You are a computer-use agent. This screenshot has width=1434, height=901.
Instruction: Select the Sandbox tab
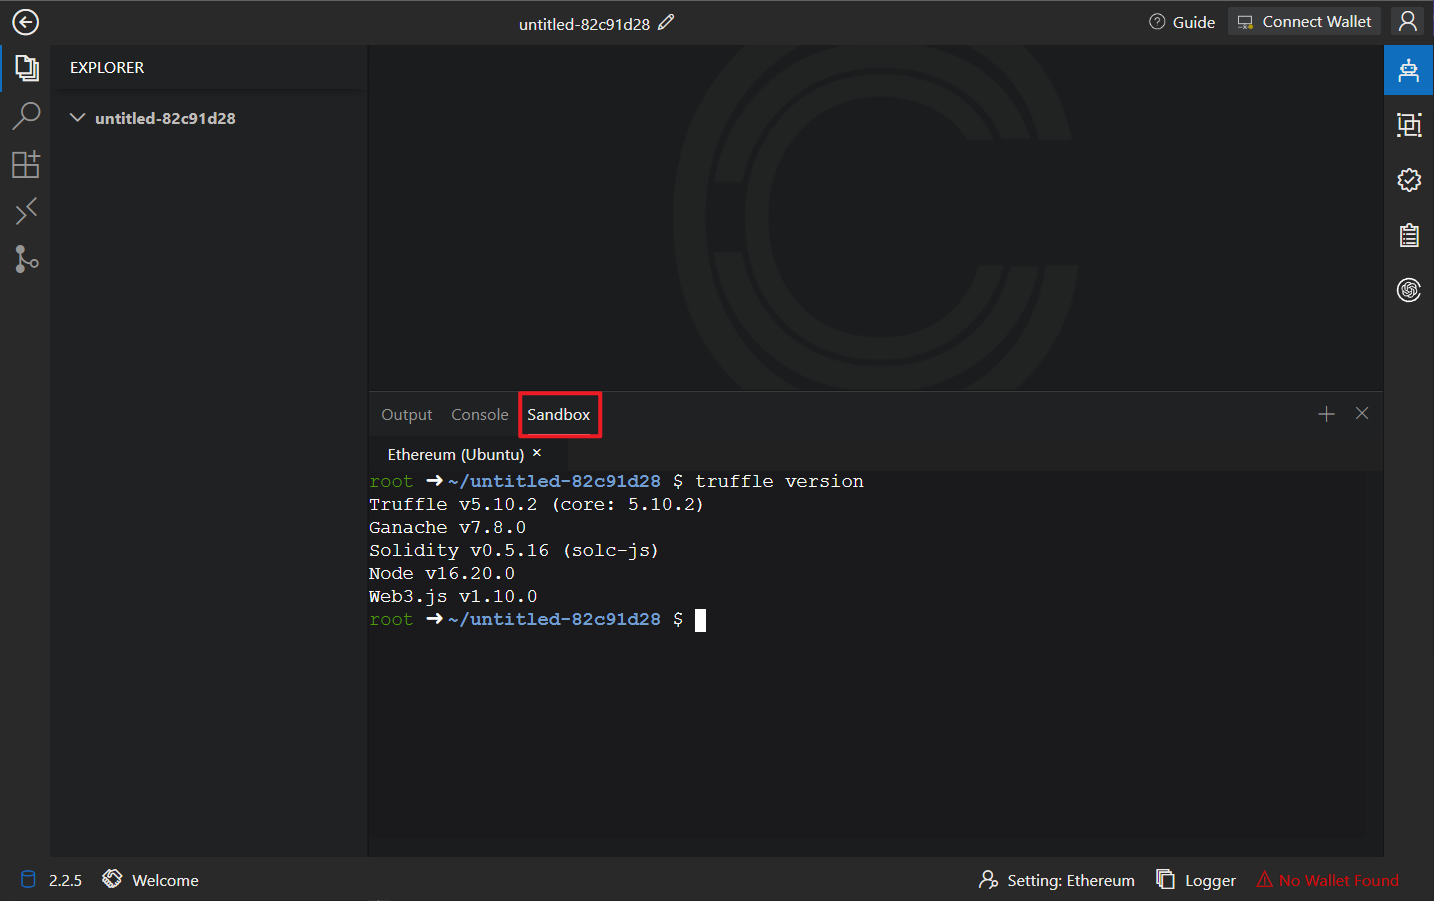point(559,415)
